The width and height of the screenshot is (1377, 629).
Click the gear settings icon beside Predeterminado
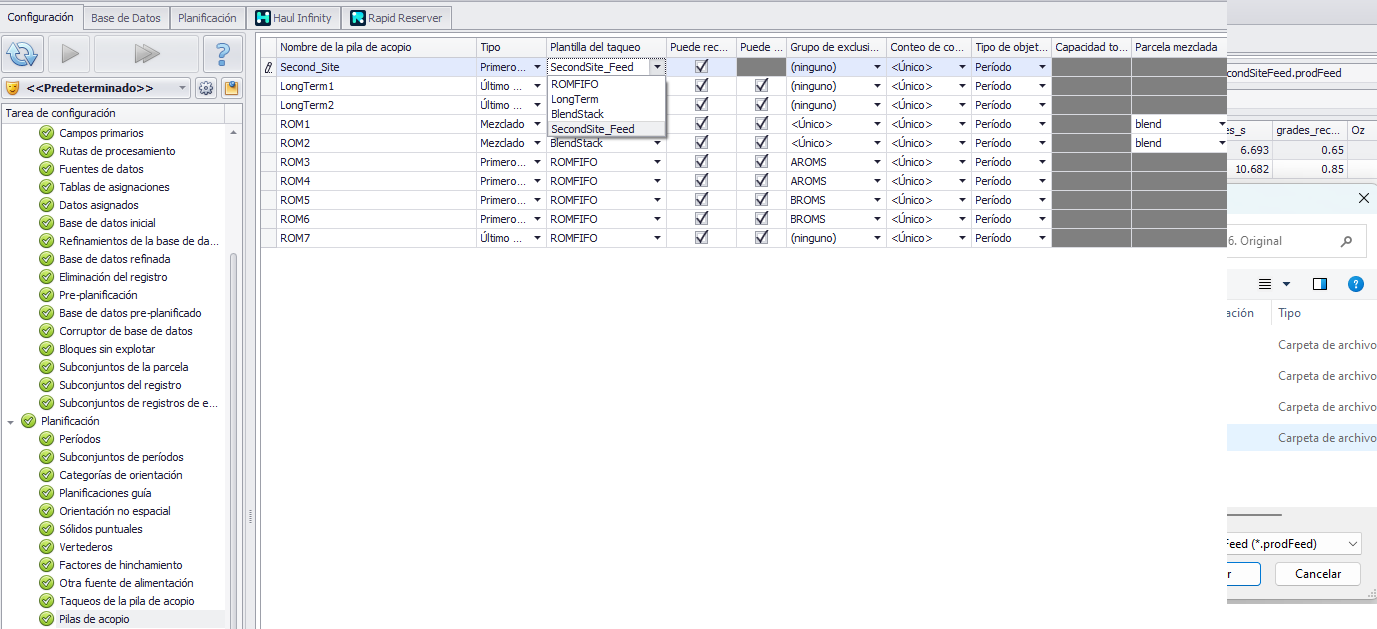click(x=206, y=88)
